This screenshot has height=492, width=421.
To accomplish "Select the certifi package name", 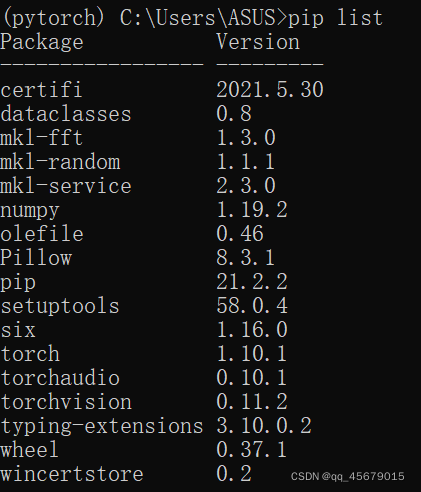I will (x=41, y=90).
